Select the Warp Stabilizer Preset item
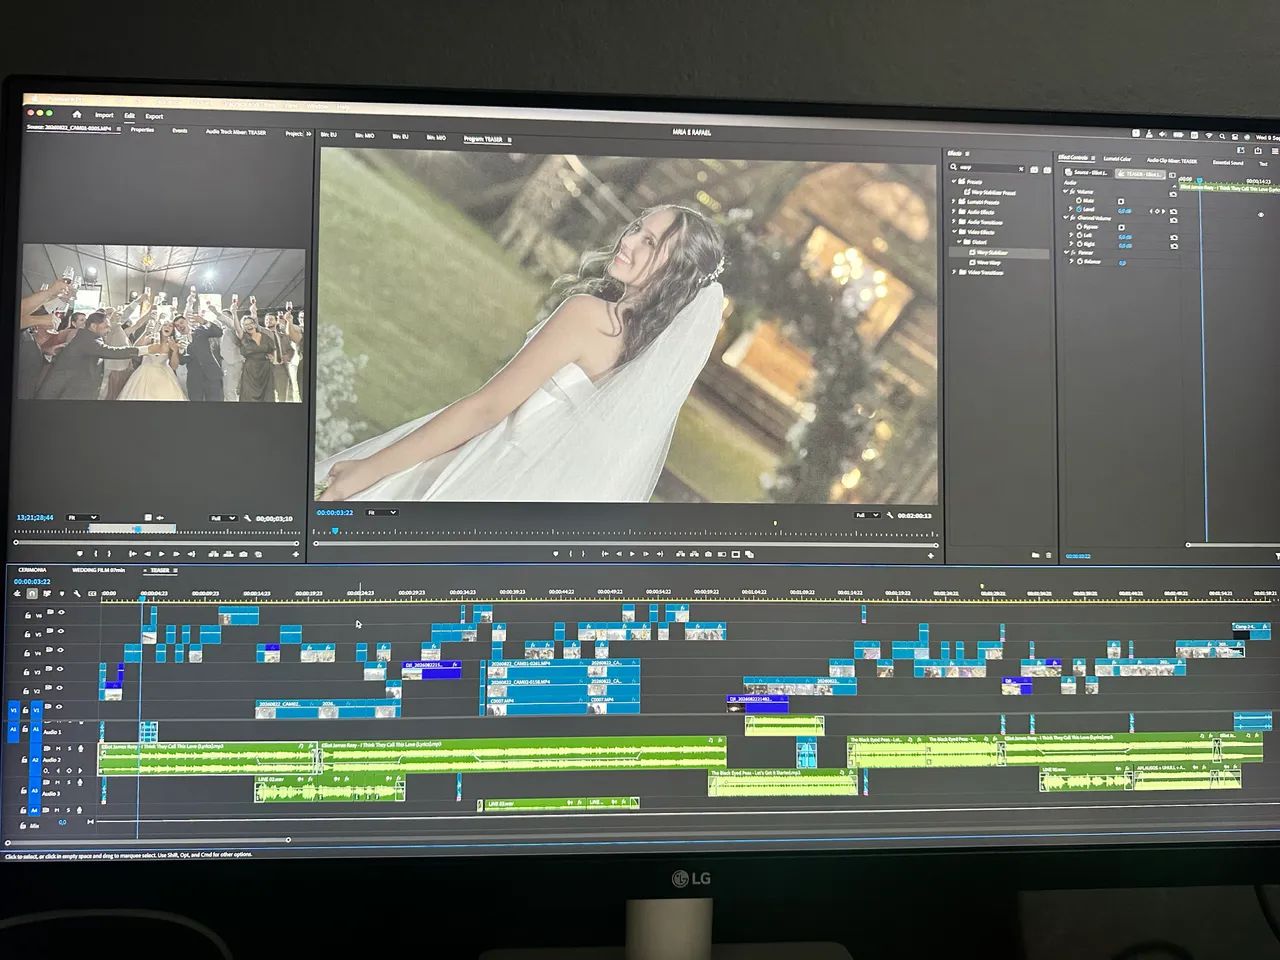The image size is (1280, 960). (x=990, y=192)
